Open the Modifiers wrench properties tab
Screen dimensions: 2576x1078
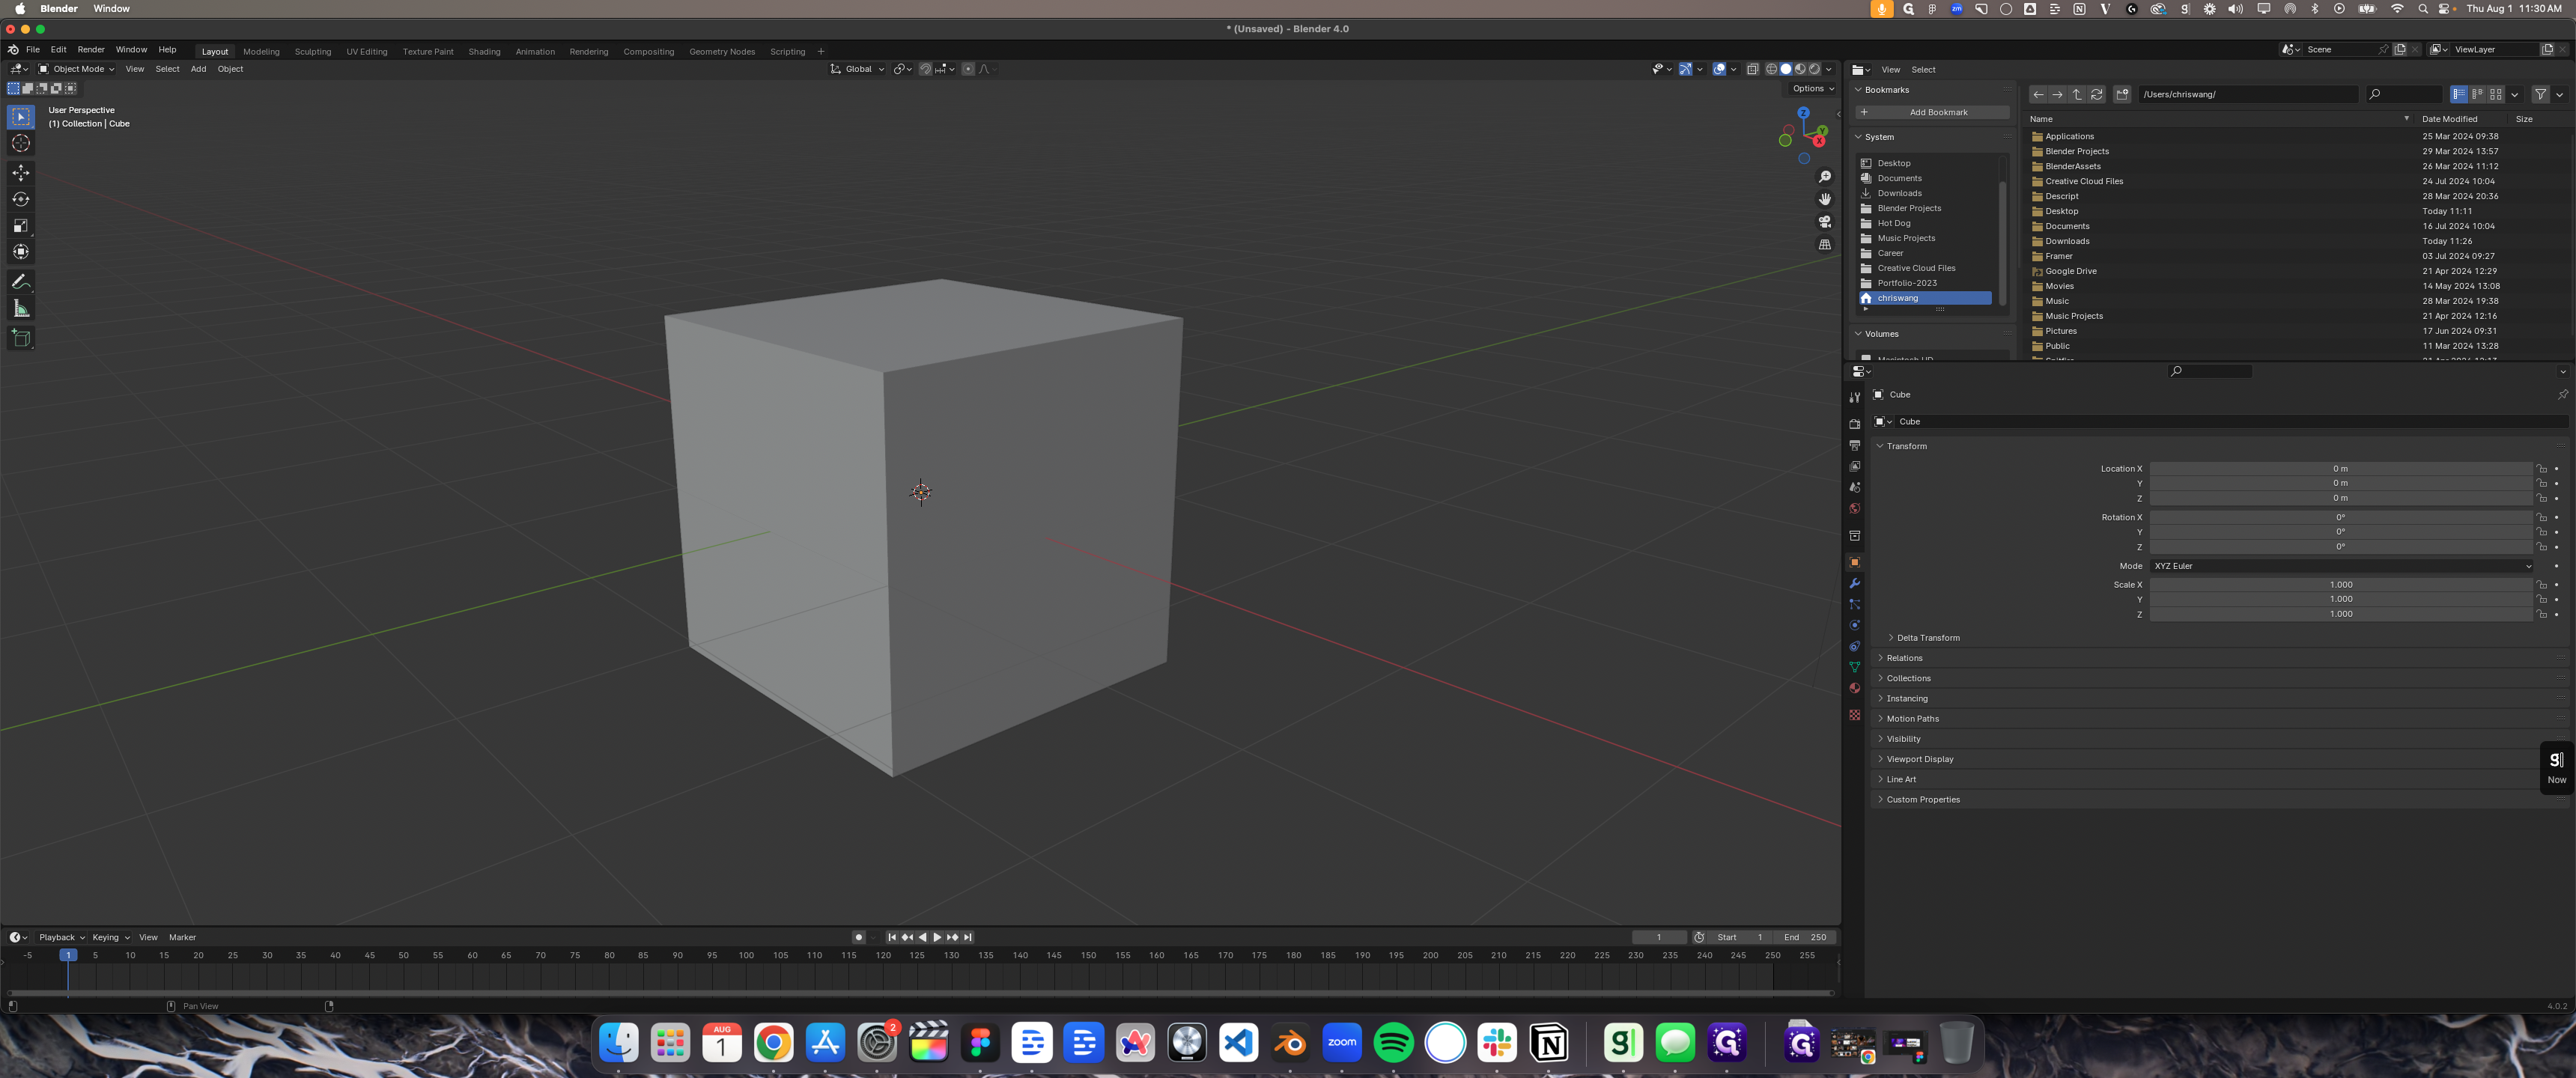(x=1854, y=584)
